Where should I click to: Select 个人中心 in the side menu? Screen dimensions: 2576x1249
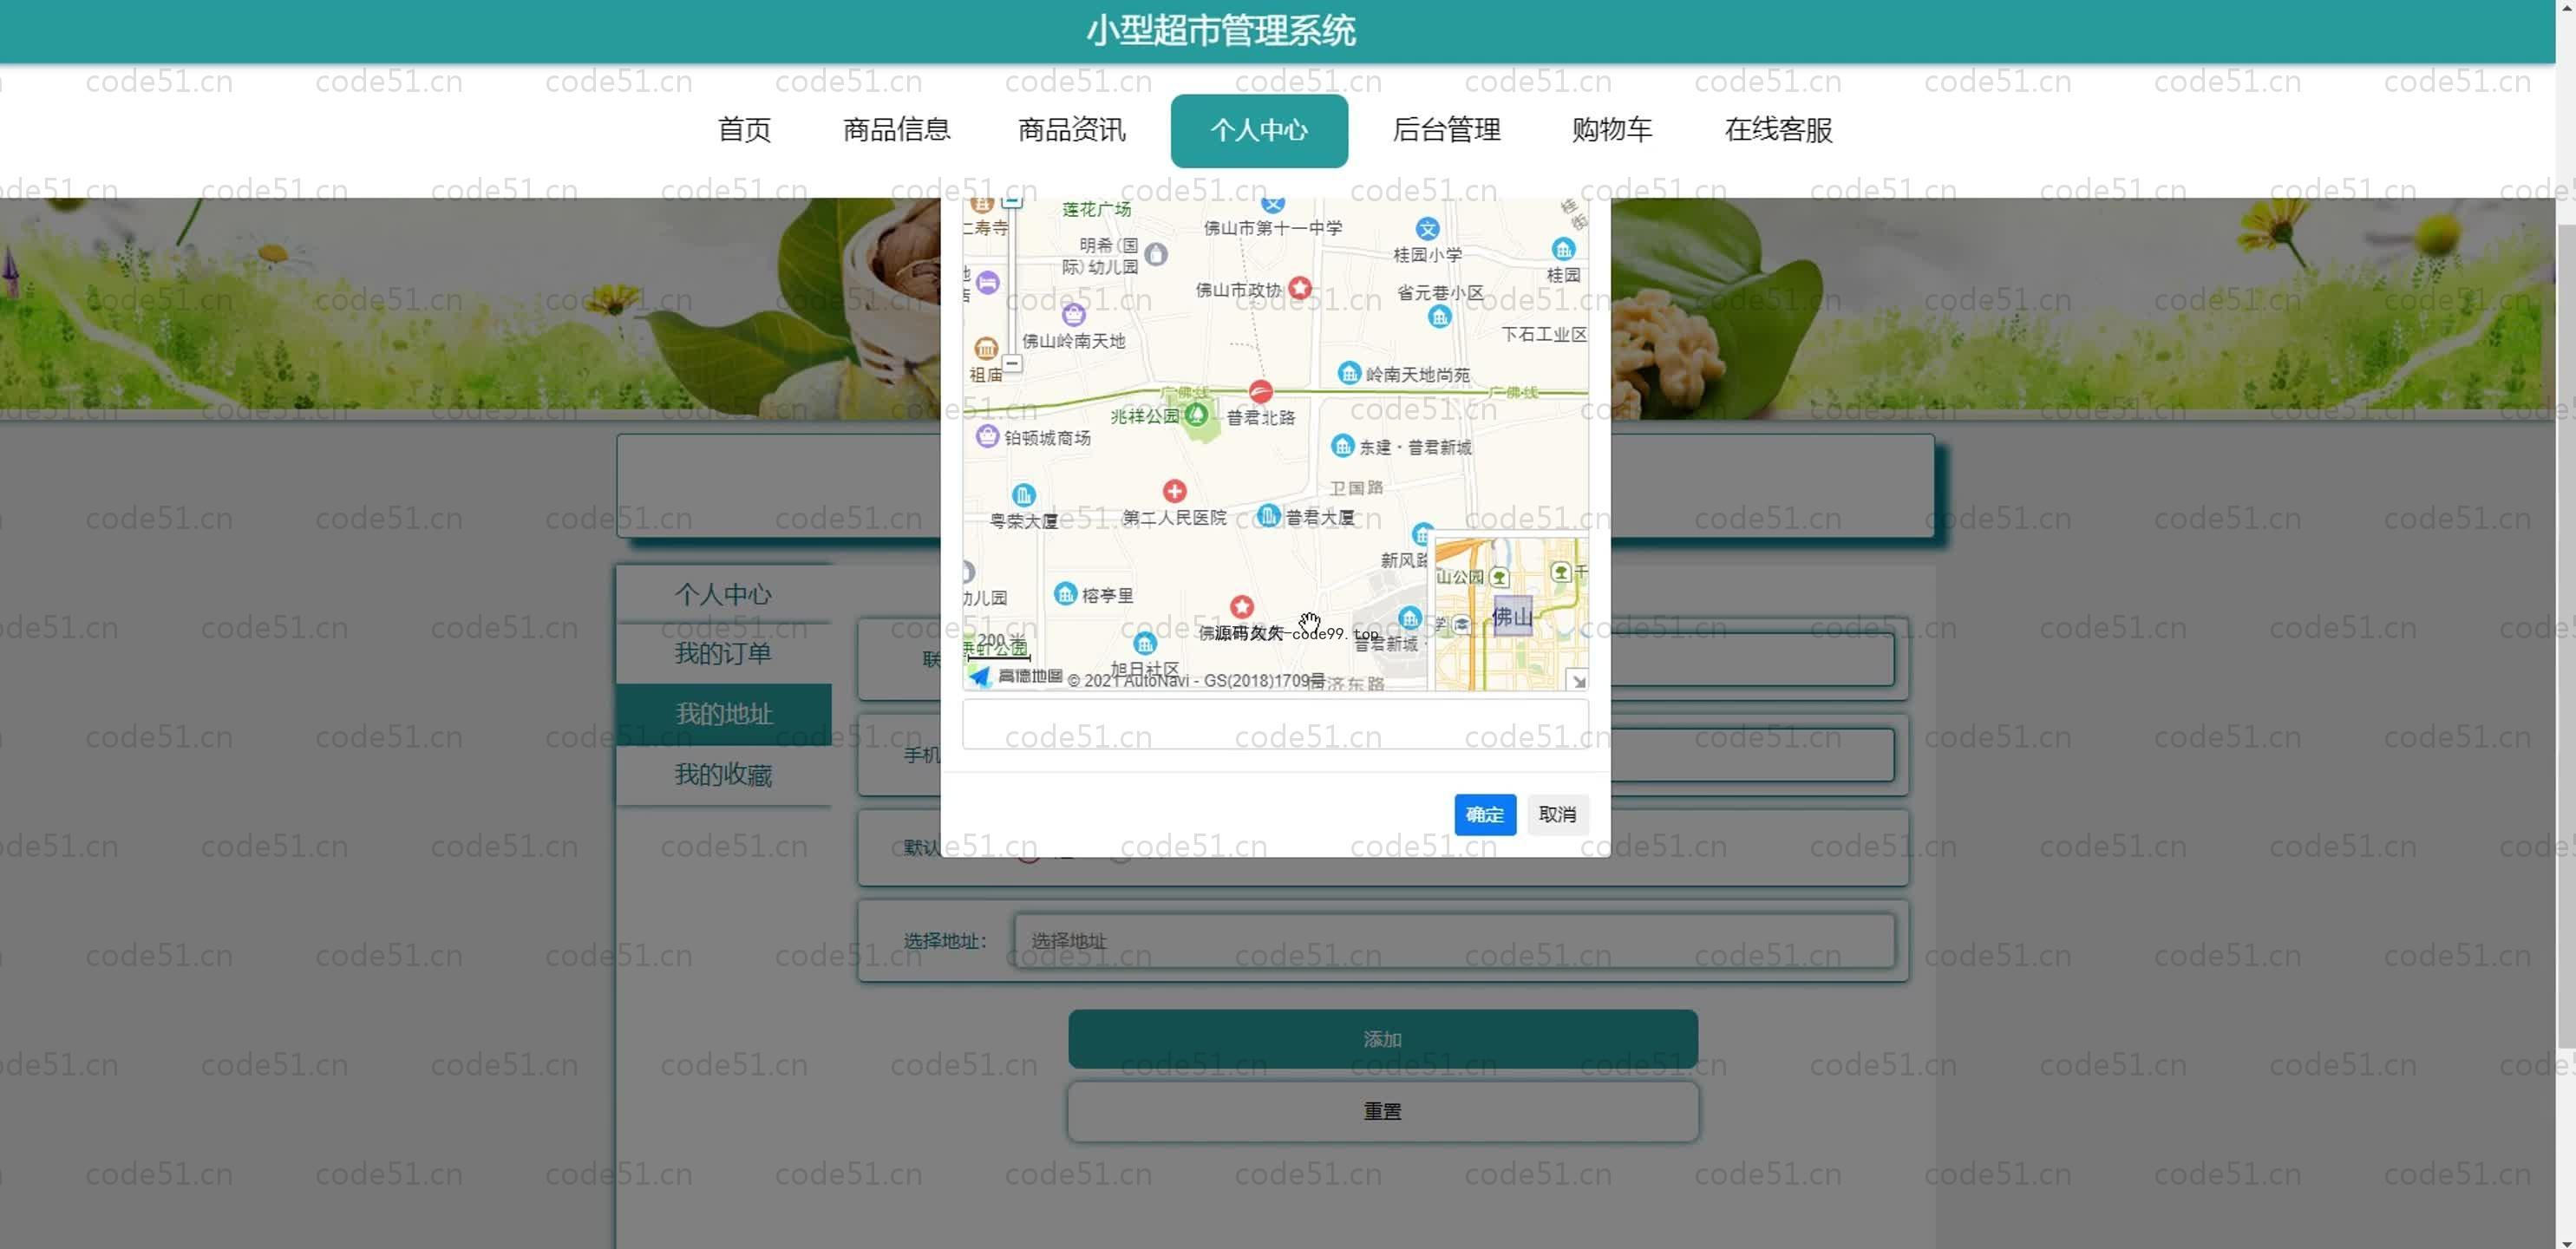tap(723, 594)
